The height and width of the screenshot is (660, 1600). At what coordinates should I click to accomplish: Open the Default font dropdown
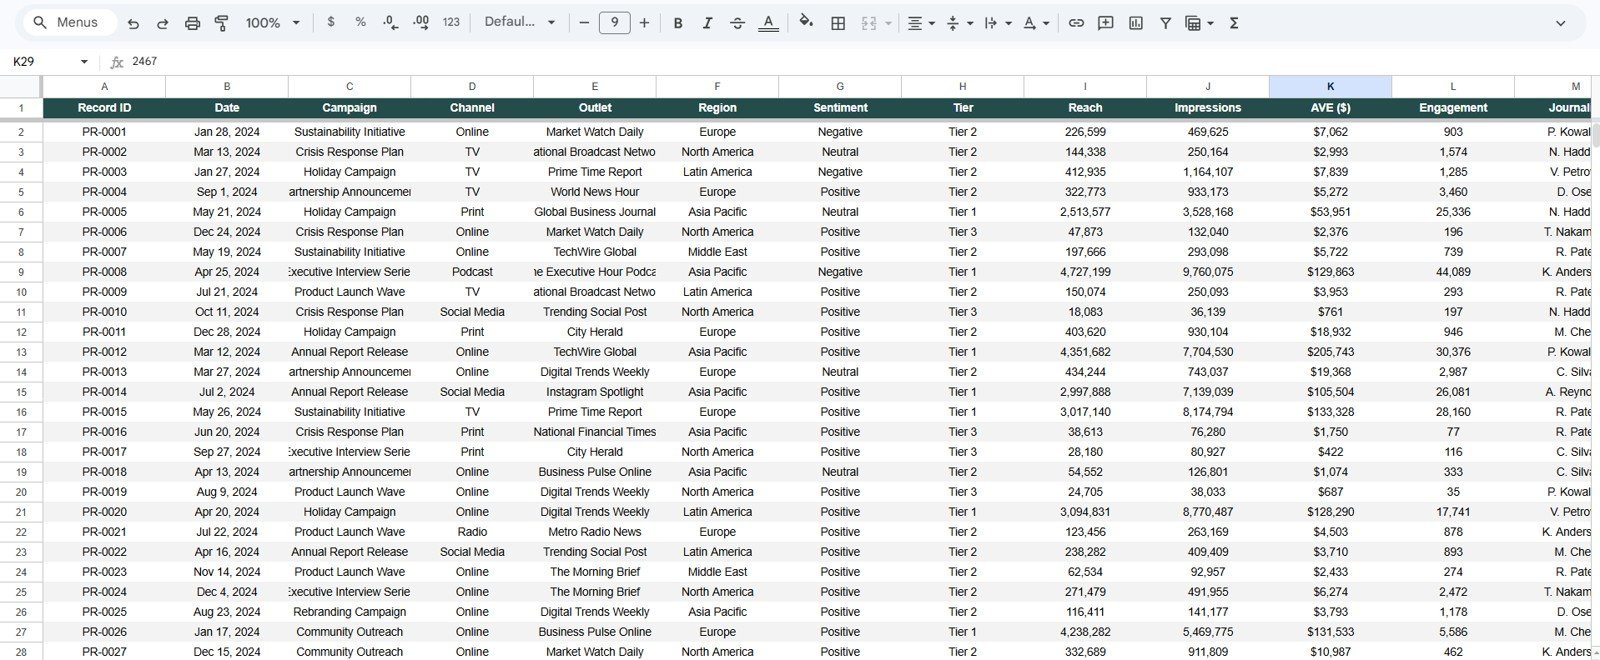pos(519,22)
